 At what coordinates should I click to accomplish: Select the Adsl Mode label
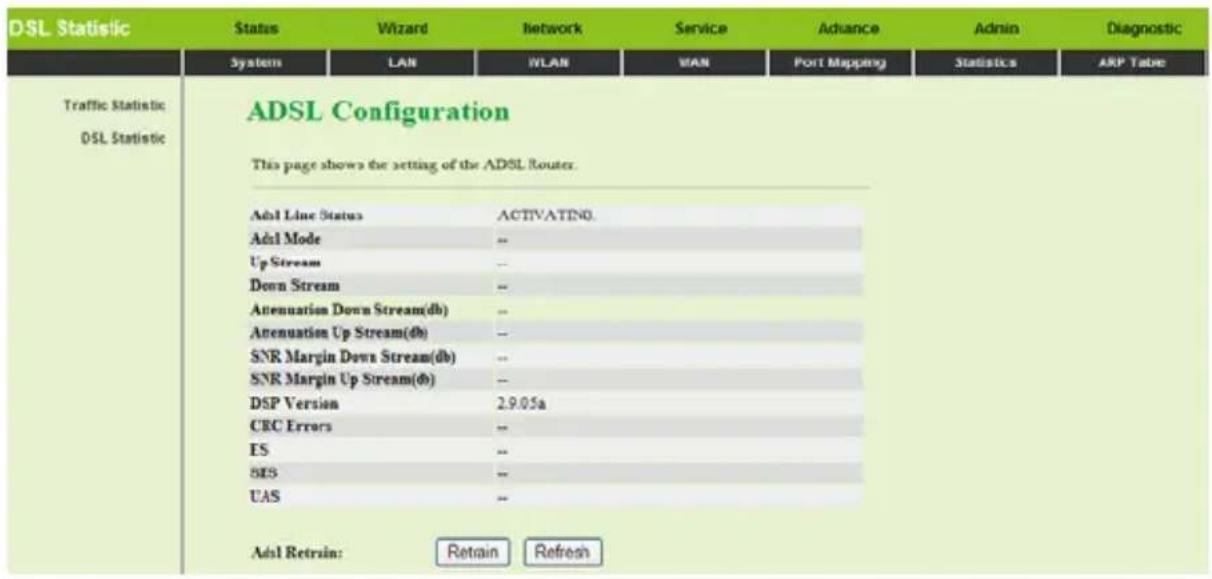click(284, 239)
